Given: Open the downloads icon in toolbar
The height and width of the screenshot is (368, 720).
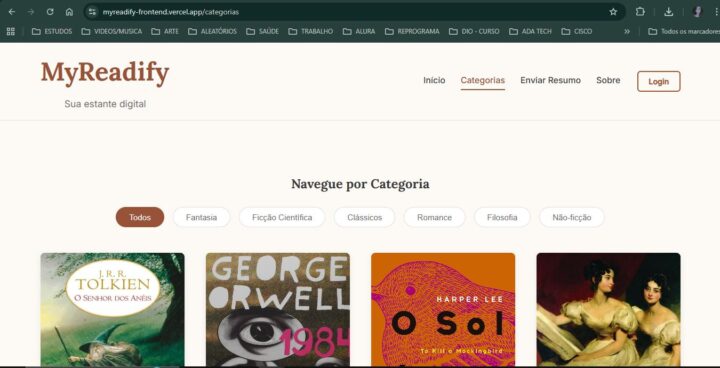Looking at the screenshot, I should [x=669, y=12].
